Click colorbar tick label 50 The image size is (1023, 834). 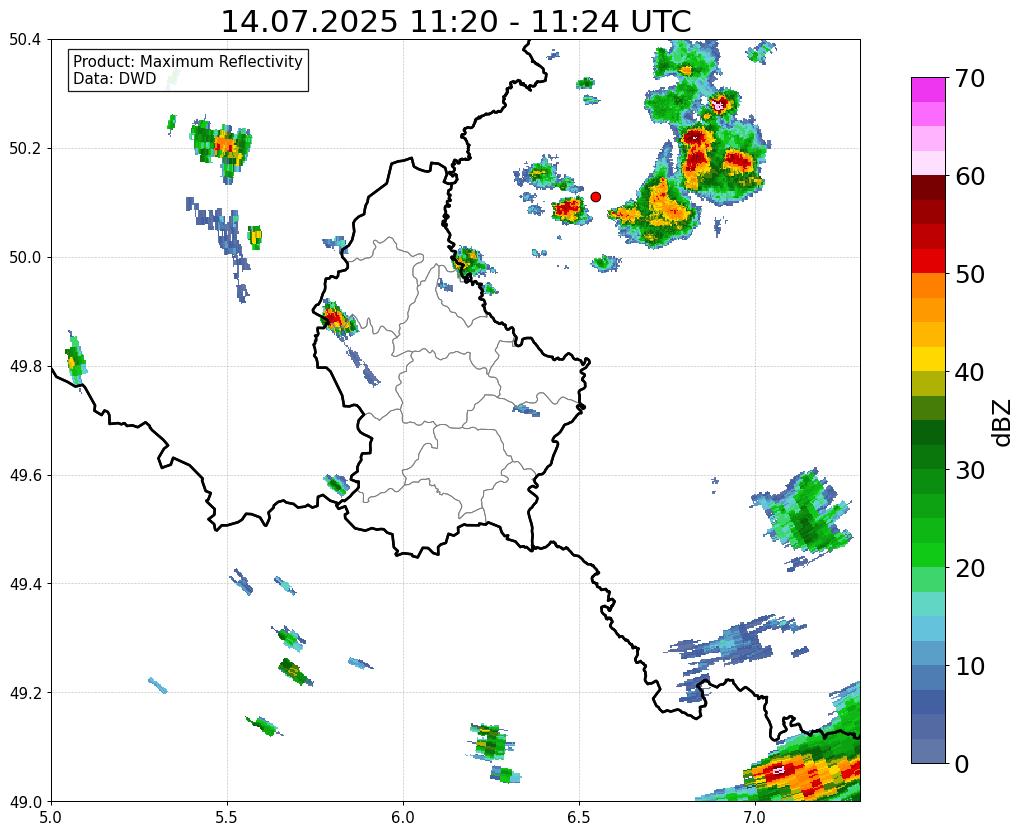[968, 274]
